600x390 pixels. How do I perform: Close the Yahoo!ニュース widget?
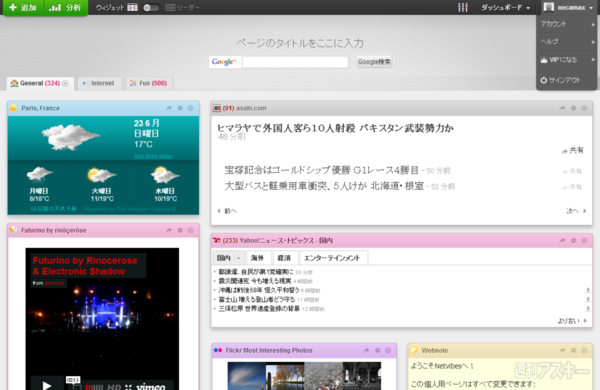[584, 241]
